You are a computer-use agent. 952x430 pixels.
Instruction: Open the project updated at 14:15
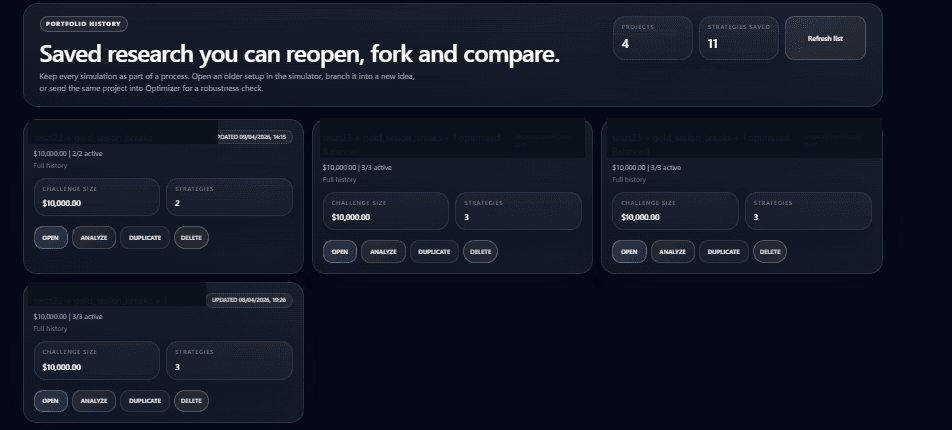(50, 238)
